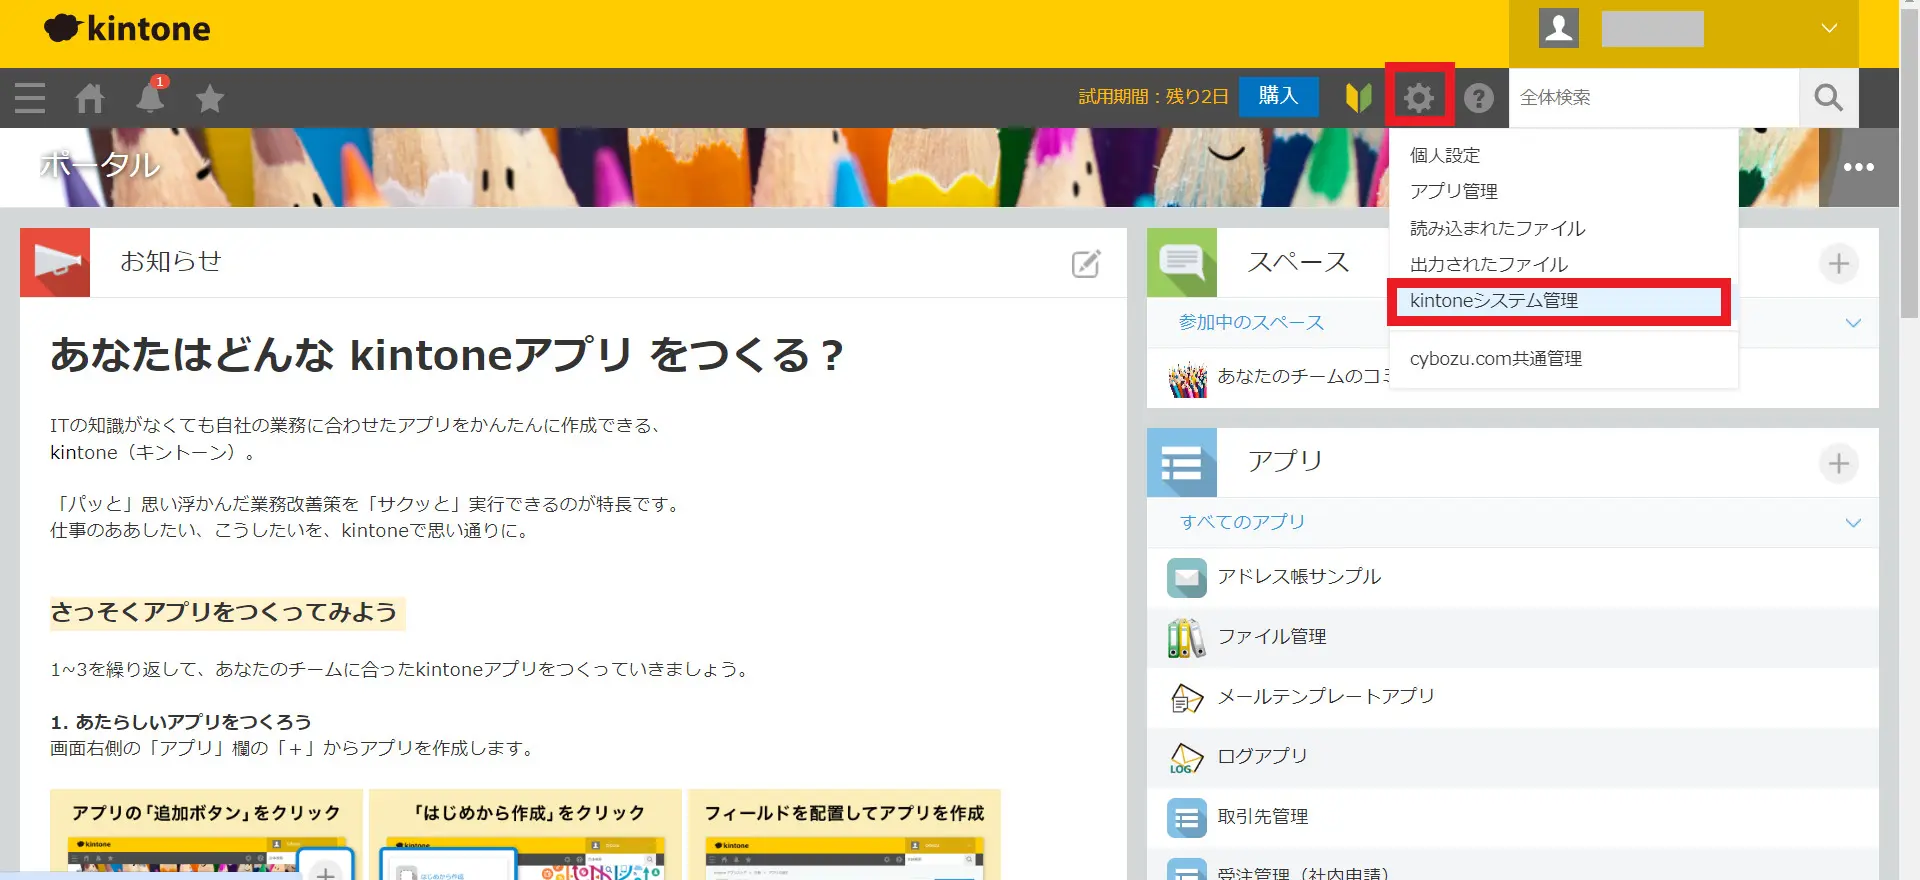Click the ポータル title text
Image resolution: width=1920 pixels, height=880 pixels.
tap(99, 165)
